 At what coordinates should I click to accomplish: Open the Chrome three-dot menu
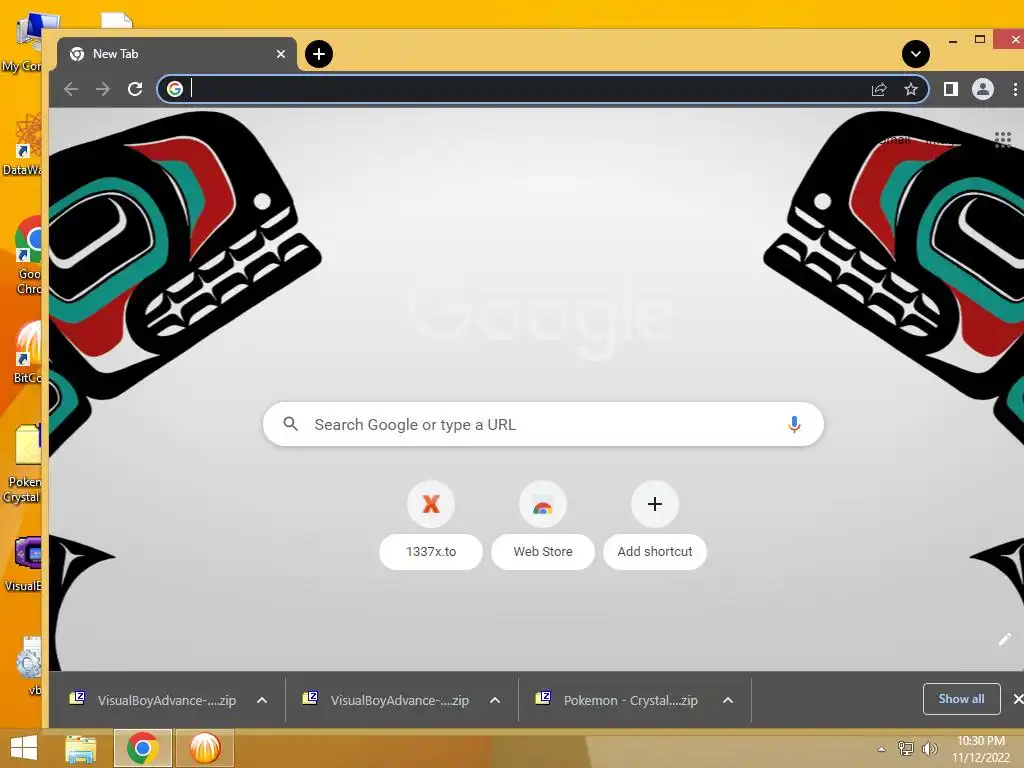pos(1015,89)
